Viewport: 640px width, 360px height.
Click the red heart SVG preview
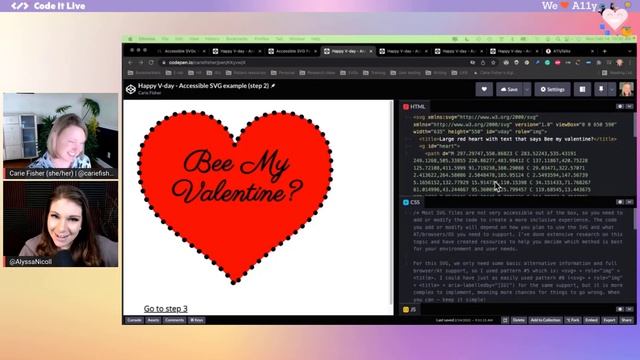coord(235,197)
